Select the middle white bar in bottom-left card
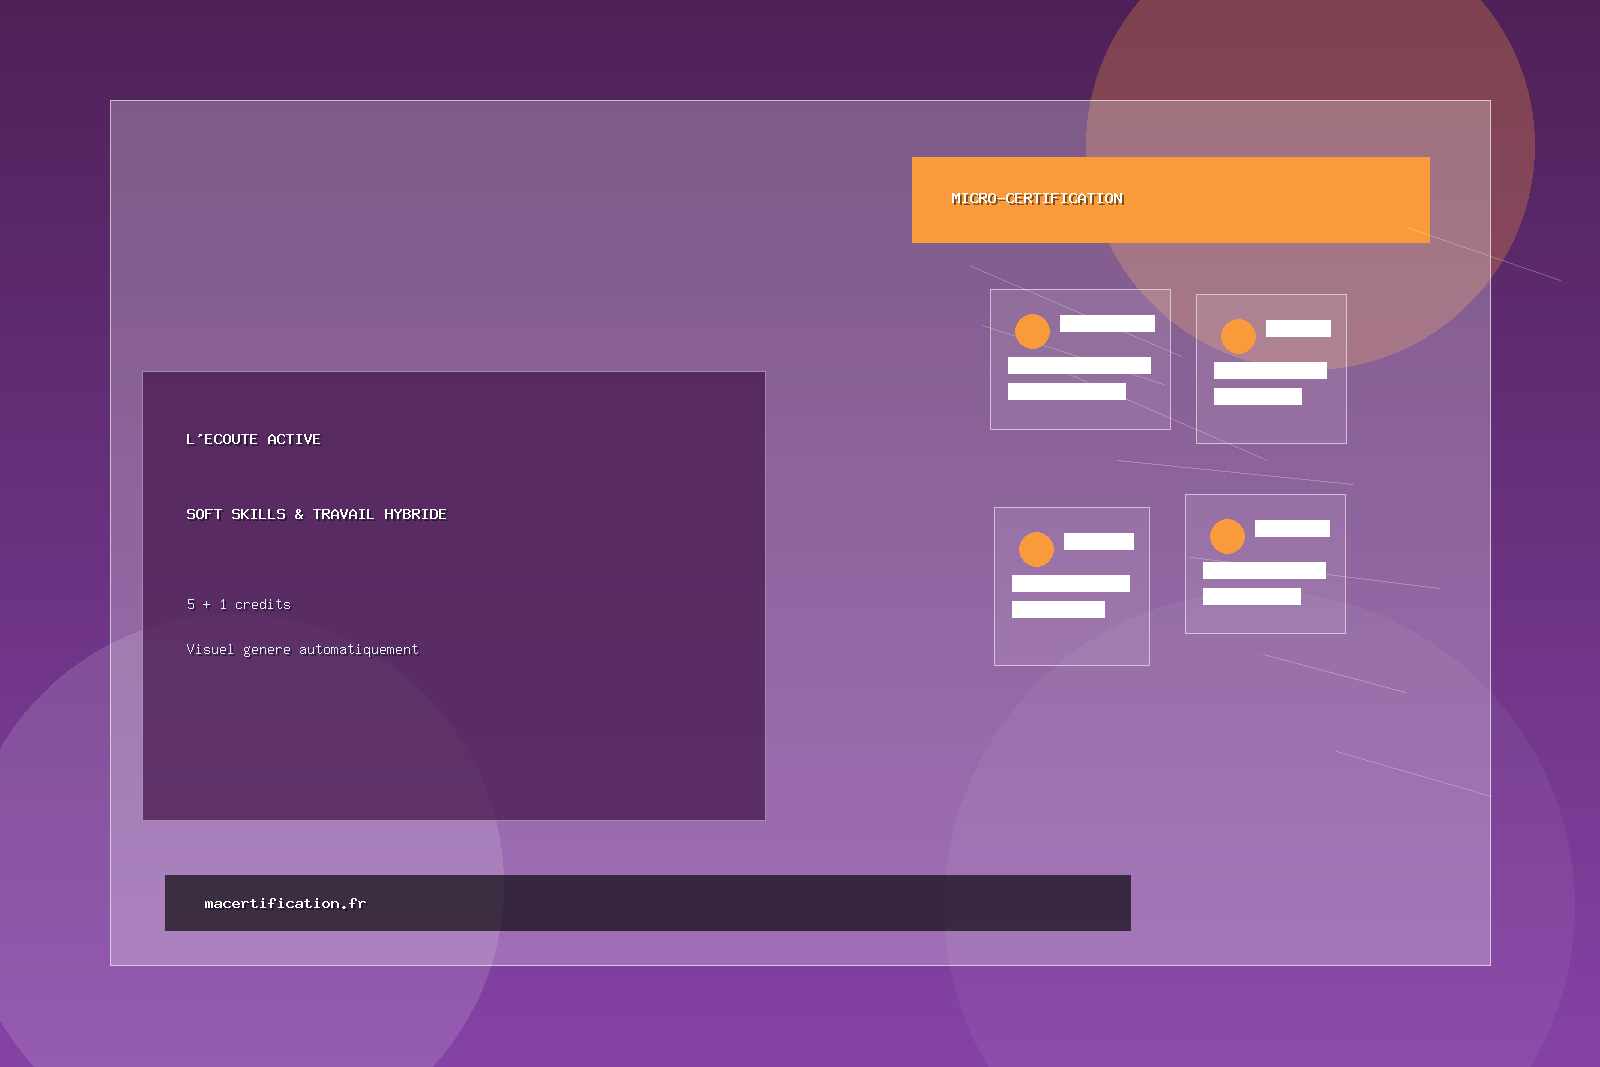The image size is (1600, 1067). coord(1070,583)
